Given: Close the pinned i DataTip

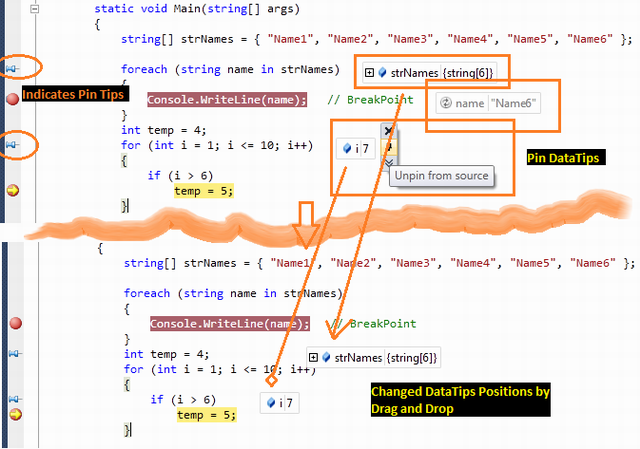Looking at the screenshot, I should 388,131.
